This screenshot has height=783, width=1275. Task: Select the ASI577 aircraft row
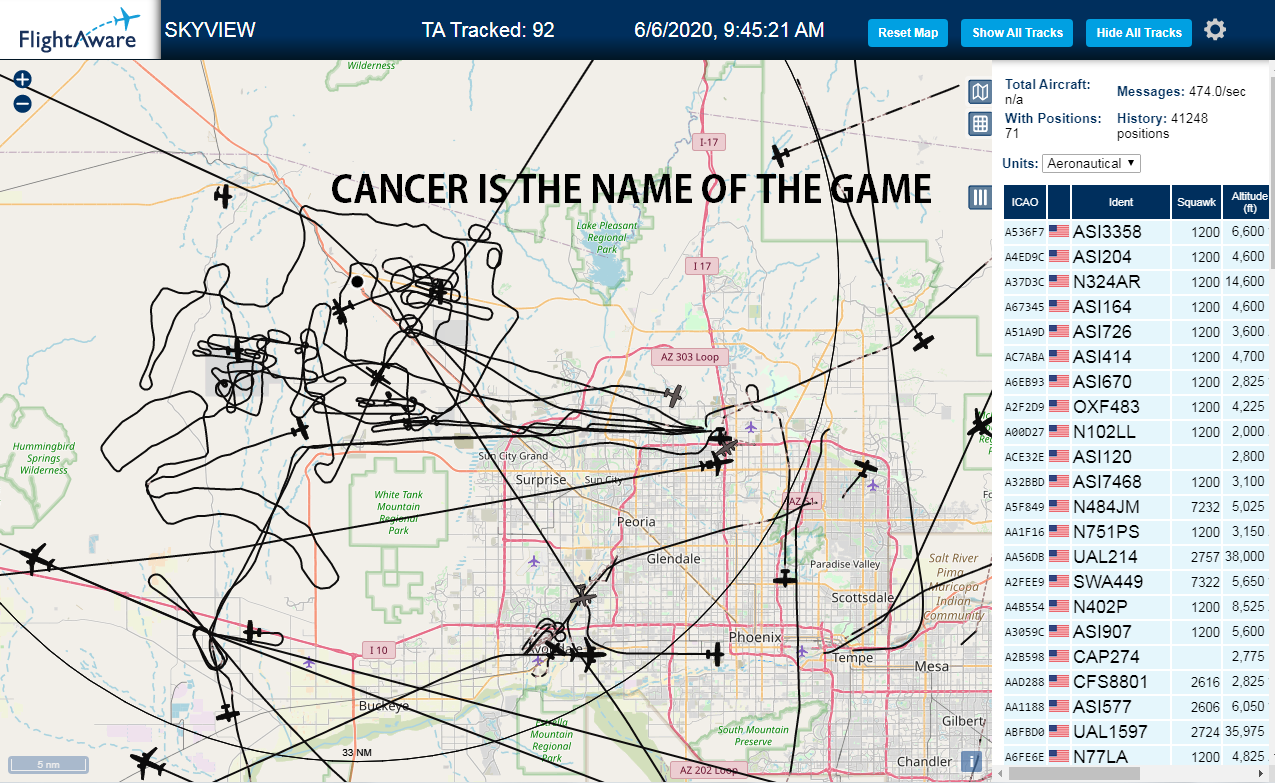click(x=1139, y=707)
